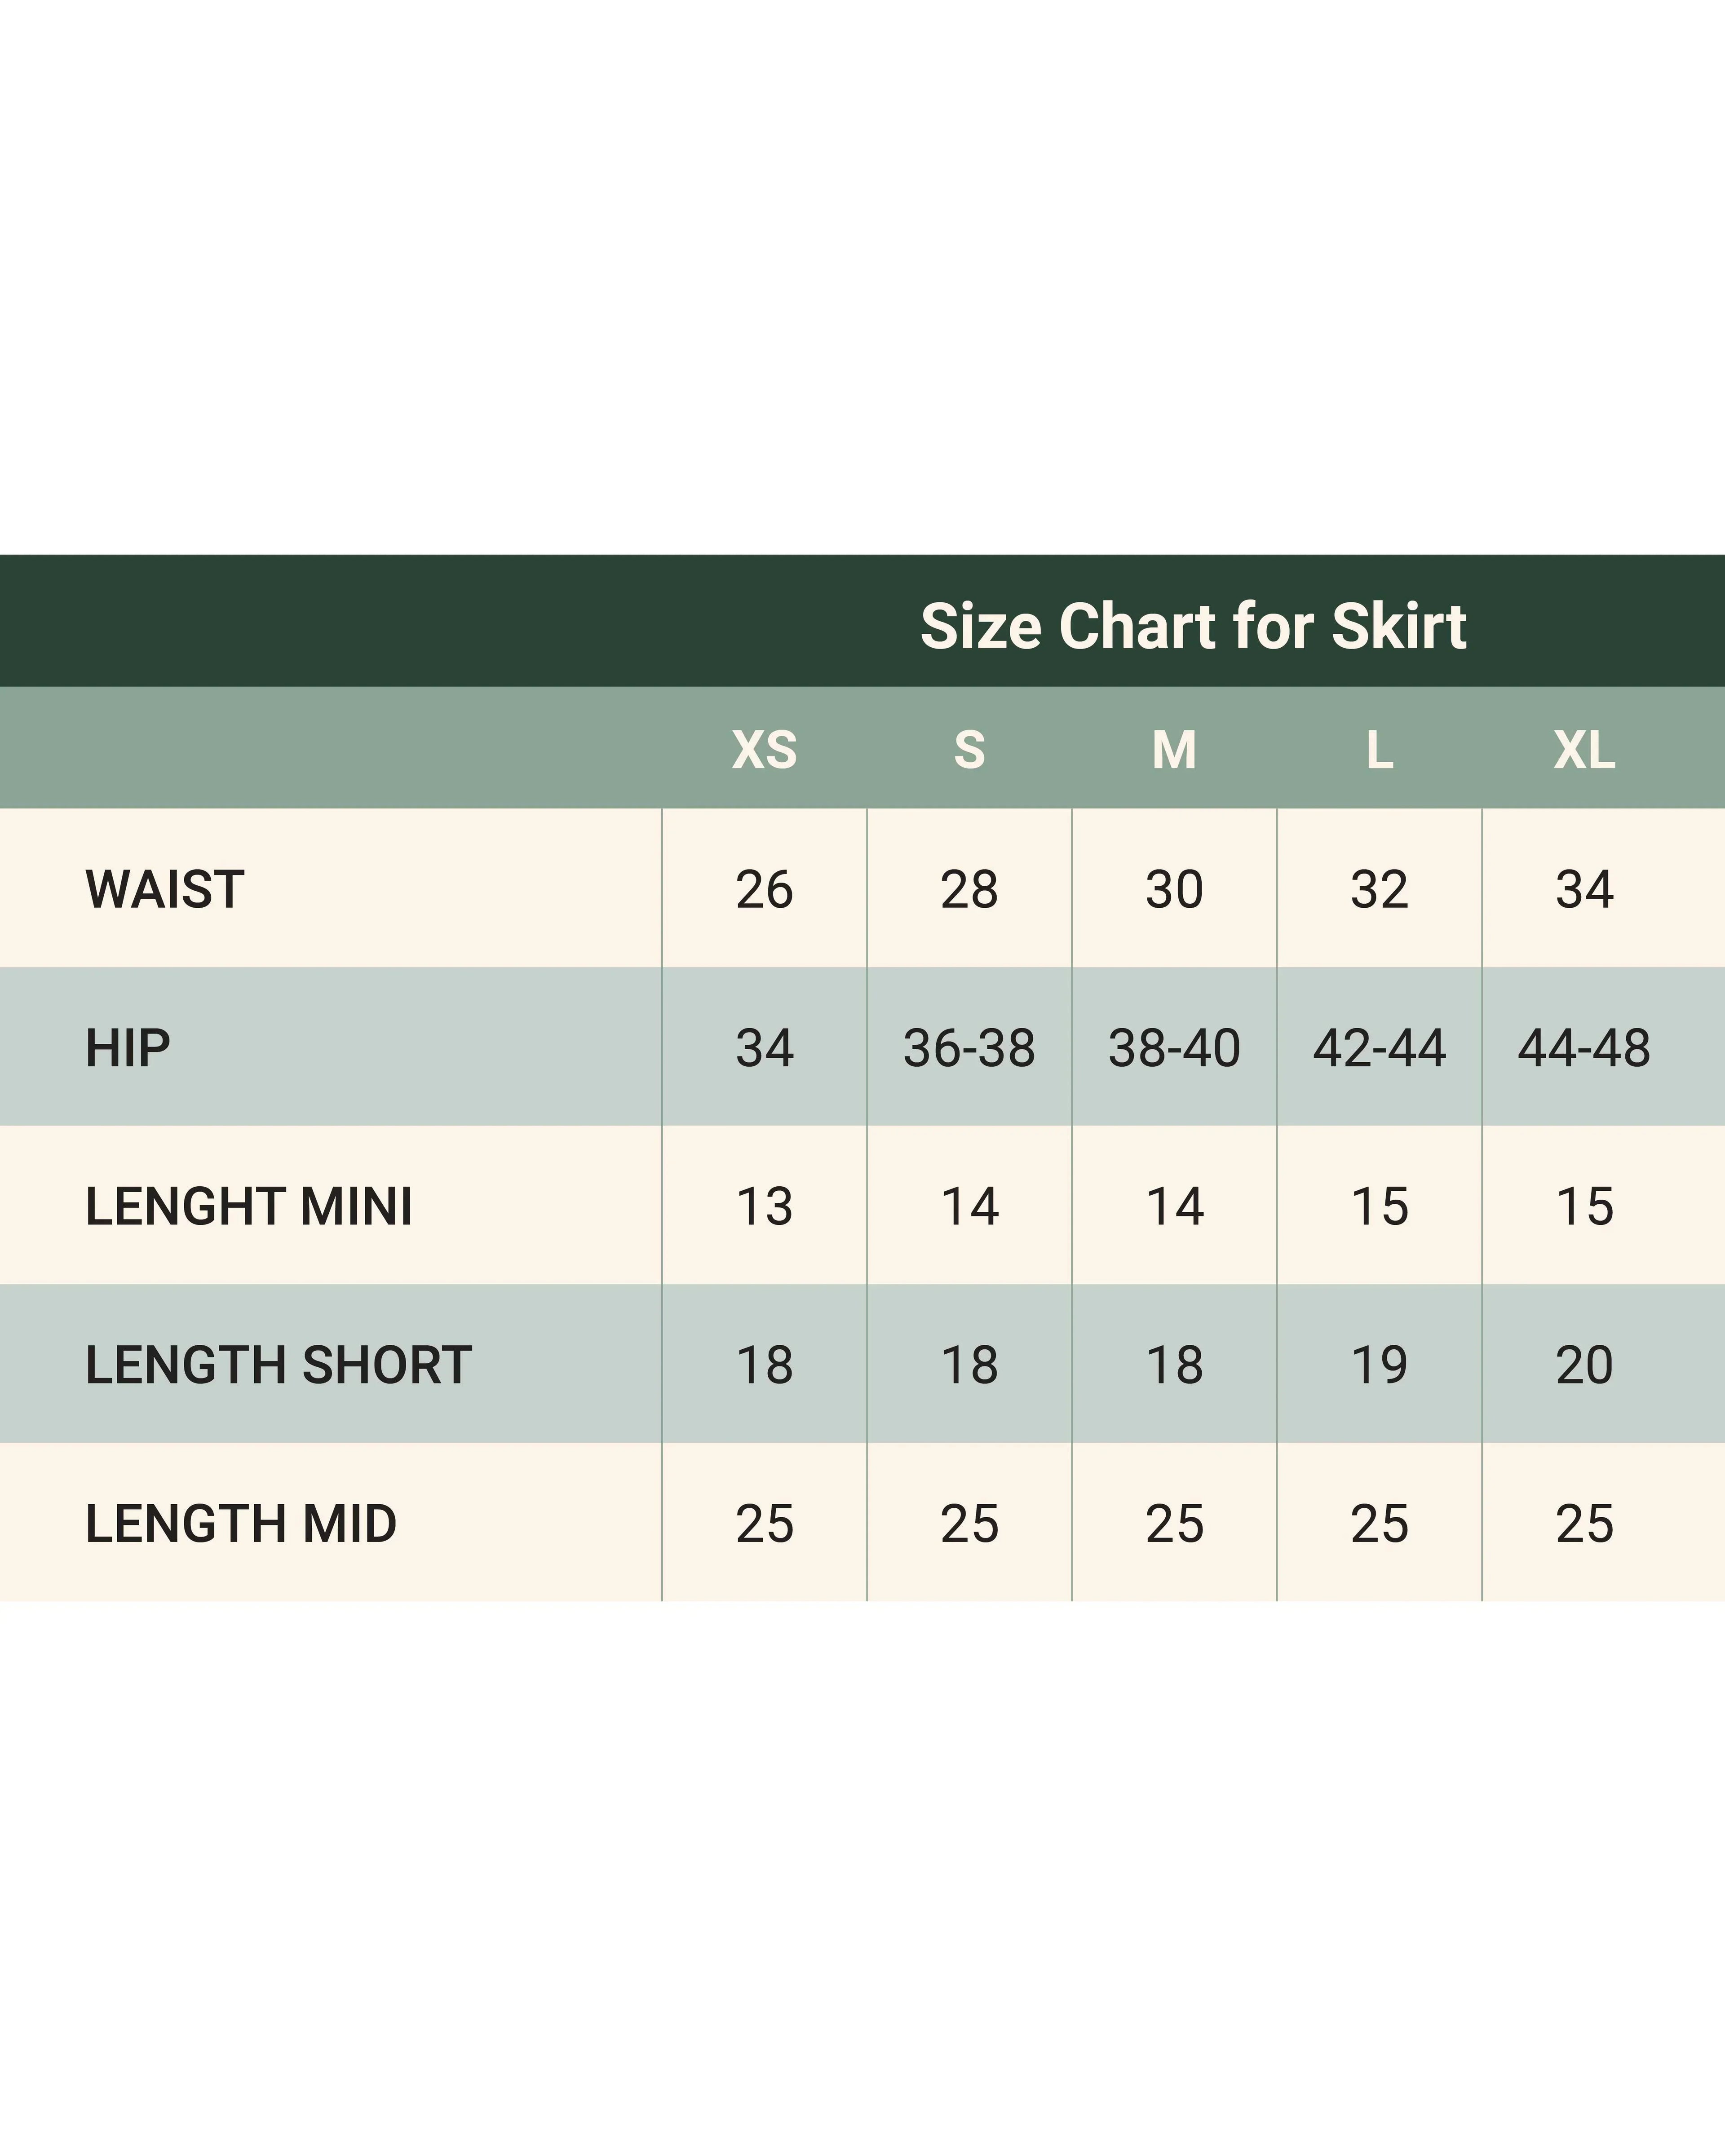Click waist value 26 for XS
Image resolution: width=1725 pixels, height=2156 pixels.
764,889
